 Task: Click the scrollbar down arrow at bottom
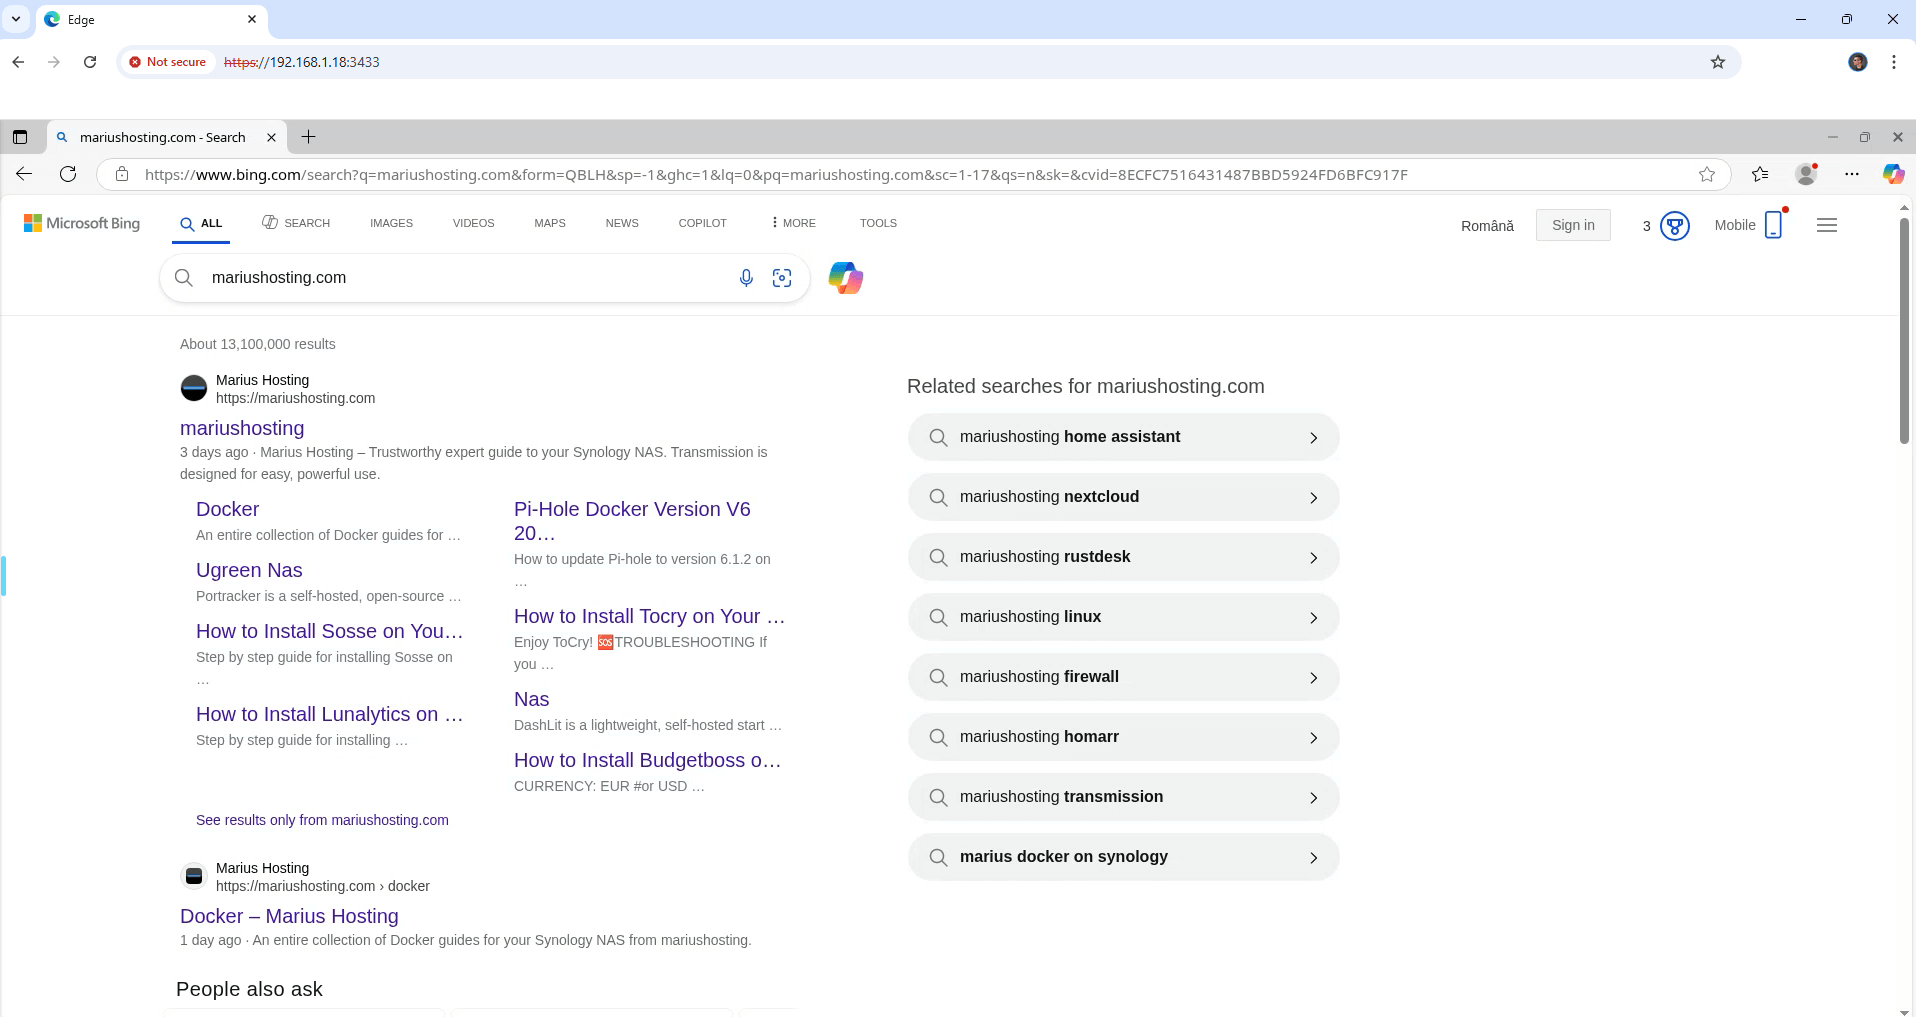pyautogui.click(x=1904, y=1011)
